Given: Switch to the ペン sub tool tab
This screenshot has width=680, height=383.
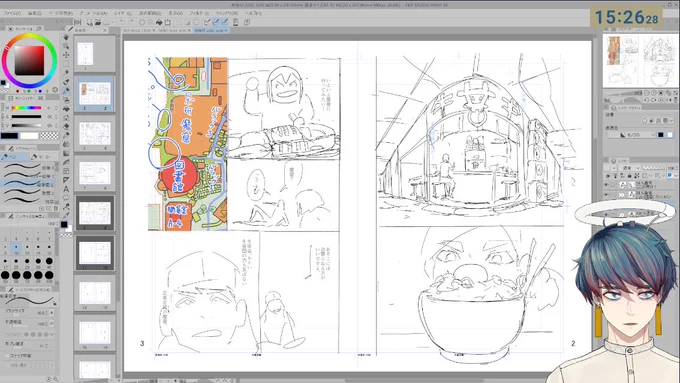Looking at the screenshot, I should coord(15,157).
